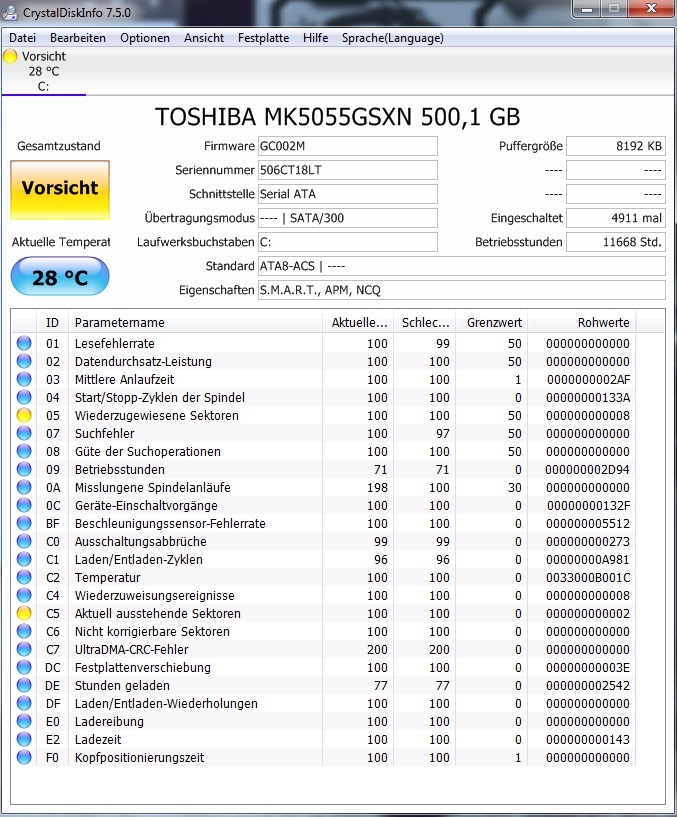
Task: Open the Ansicht menu
Action: [204, 38]
